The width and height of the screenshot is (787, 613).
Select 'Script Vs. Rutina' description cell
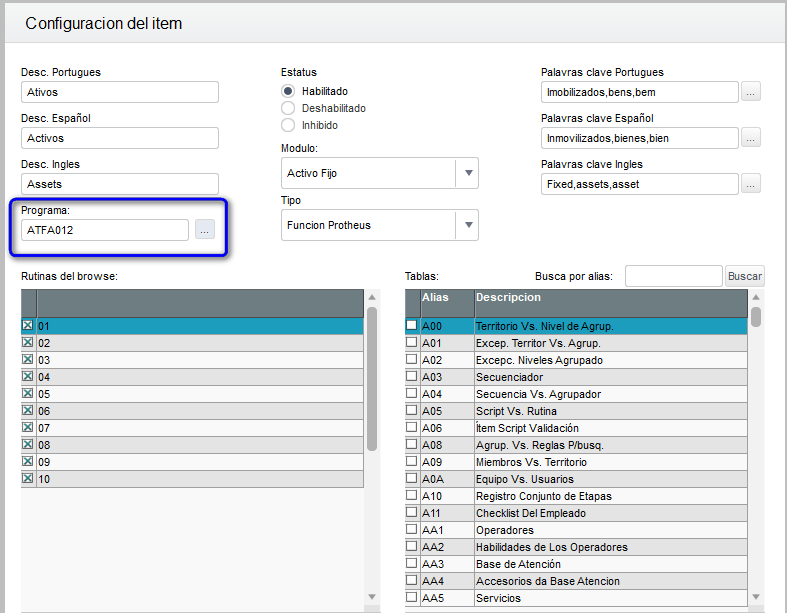point(611,411)
